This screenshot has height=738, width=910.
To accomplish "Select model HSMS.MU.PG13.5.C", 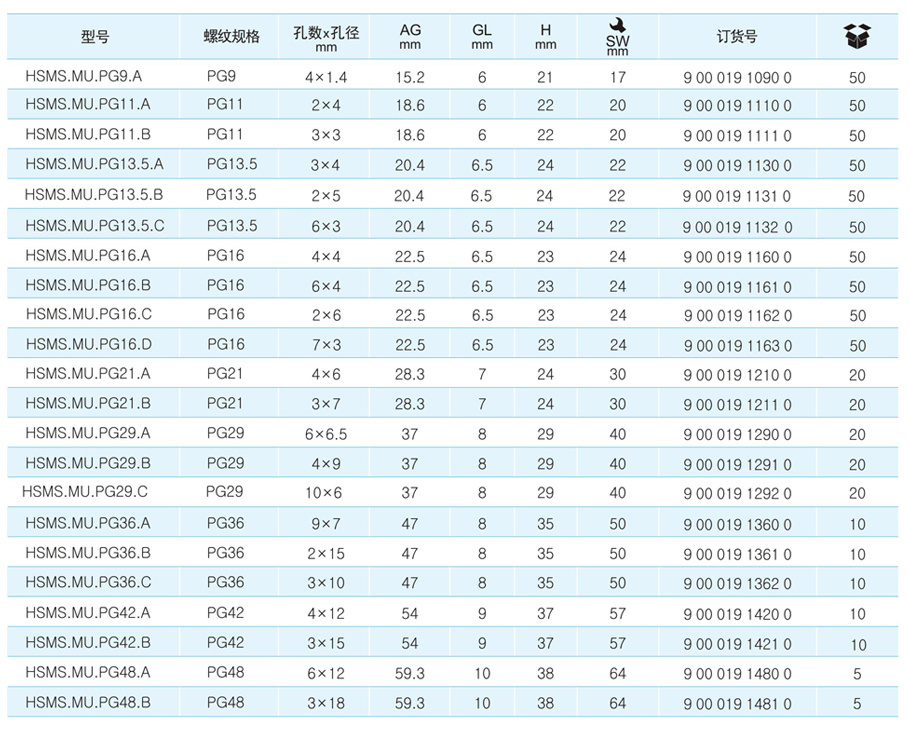I will [95, 226].
